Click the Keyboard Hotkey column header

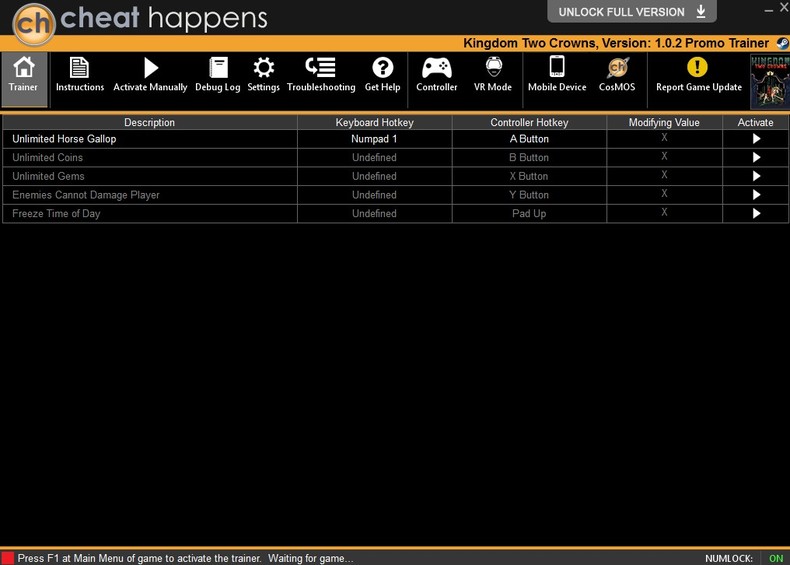pyautogui.click(x=374, y=122)
